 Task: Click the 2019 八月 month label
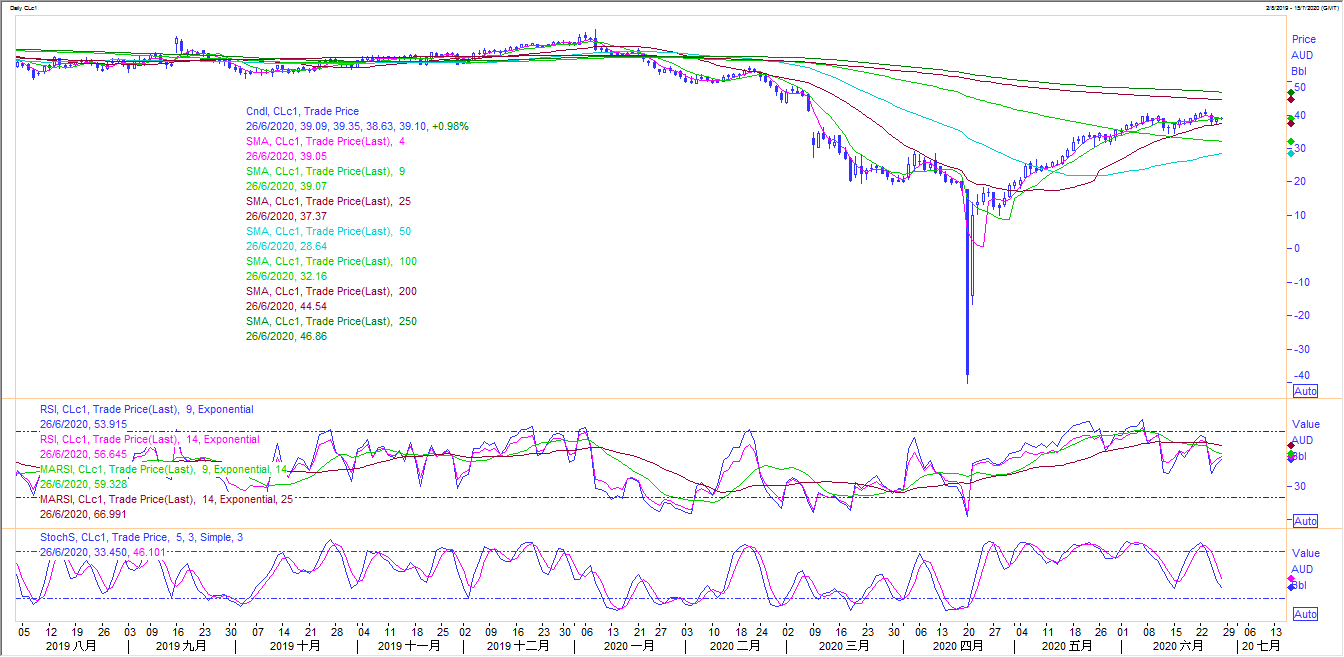point(73,647)
